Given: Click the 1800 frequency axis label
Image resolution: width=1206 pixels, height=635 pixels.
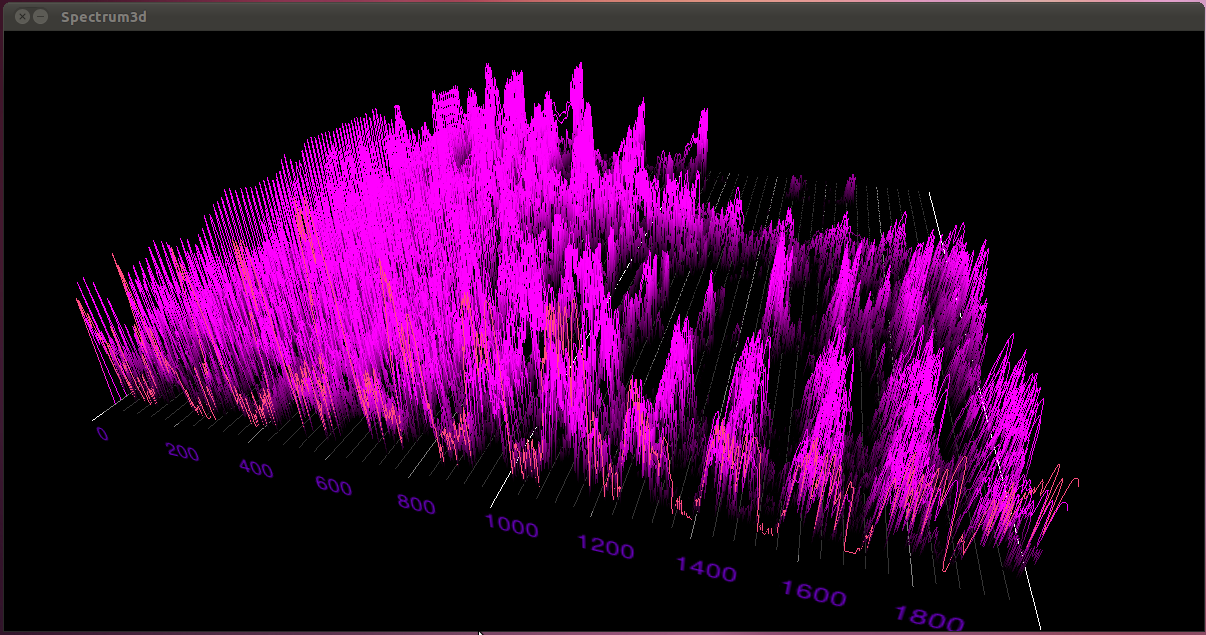Looking at the screenshot, I should click(x=930, y=619).
